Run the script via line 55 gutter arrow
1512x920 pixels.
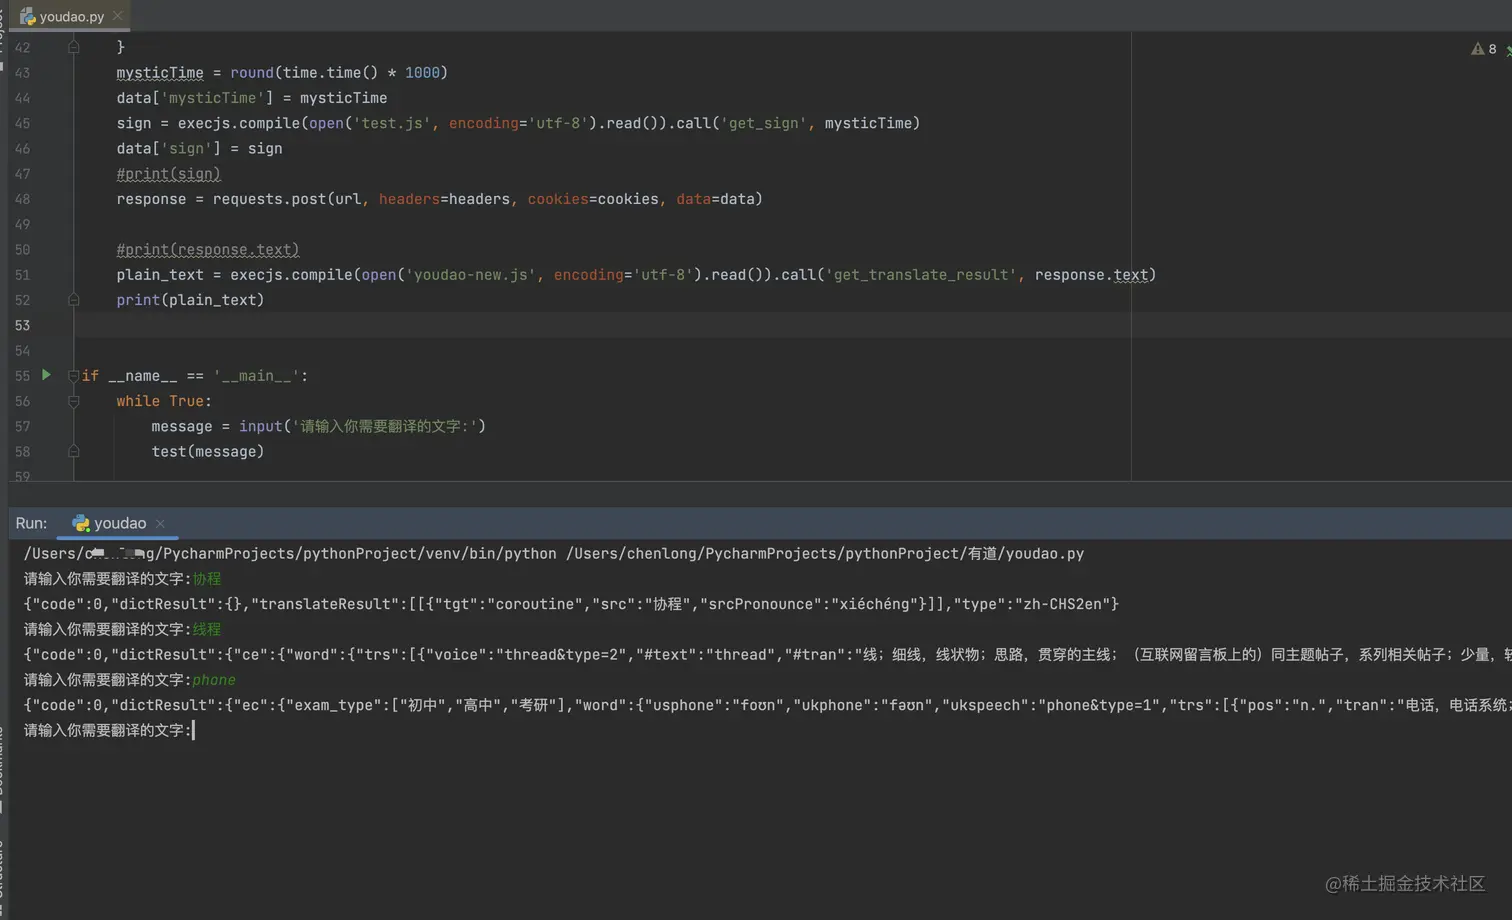point(46,375)
